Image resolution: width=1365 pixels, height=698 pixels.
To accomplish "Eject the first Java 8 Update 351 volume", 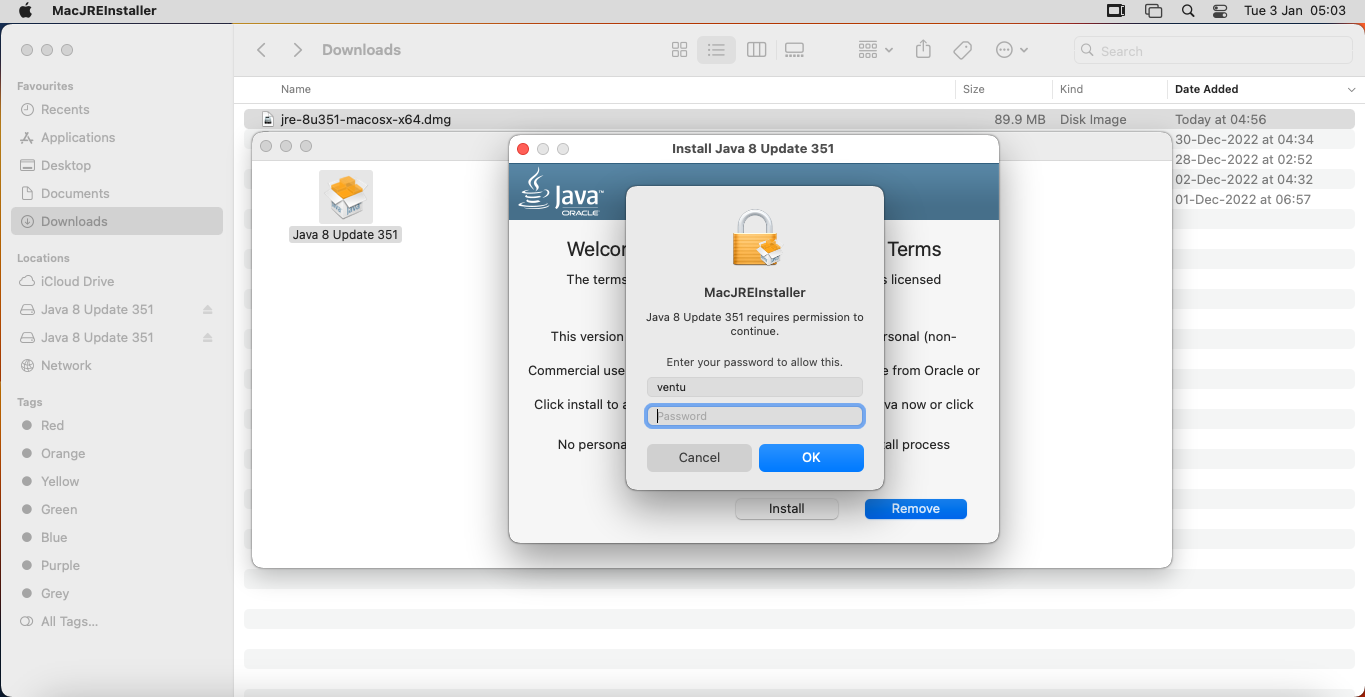I will (208, 310).
